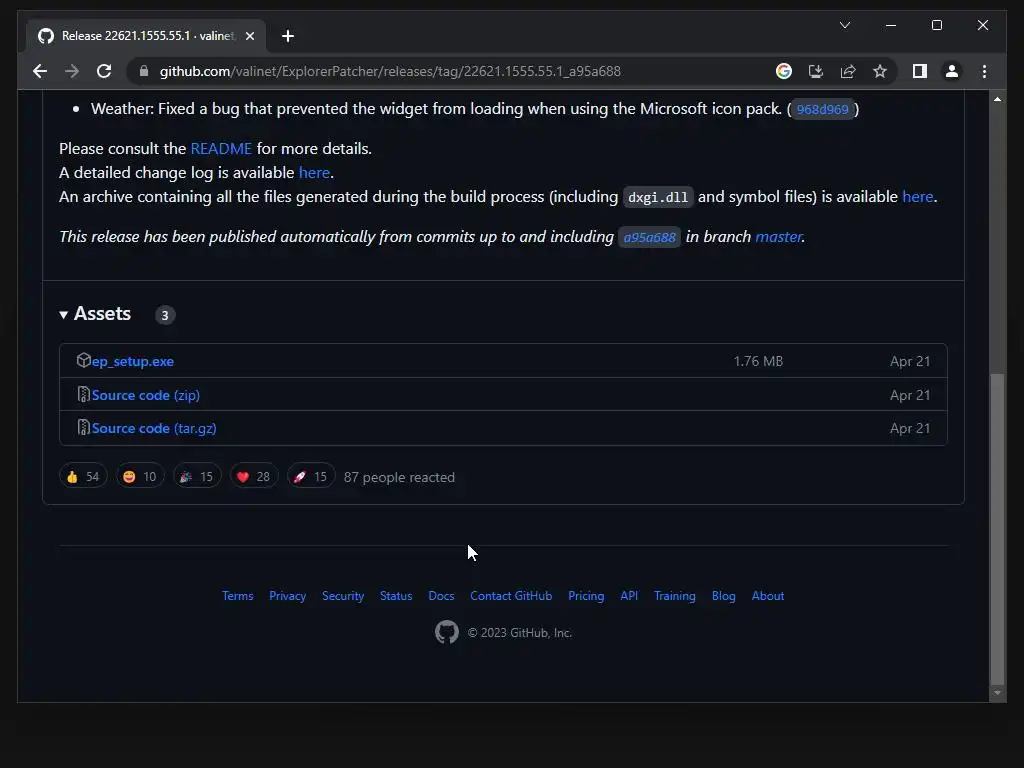
Task: Click the zip file icon beside Source code (zip)
Action: (83, 394)
